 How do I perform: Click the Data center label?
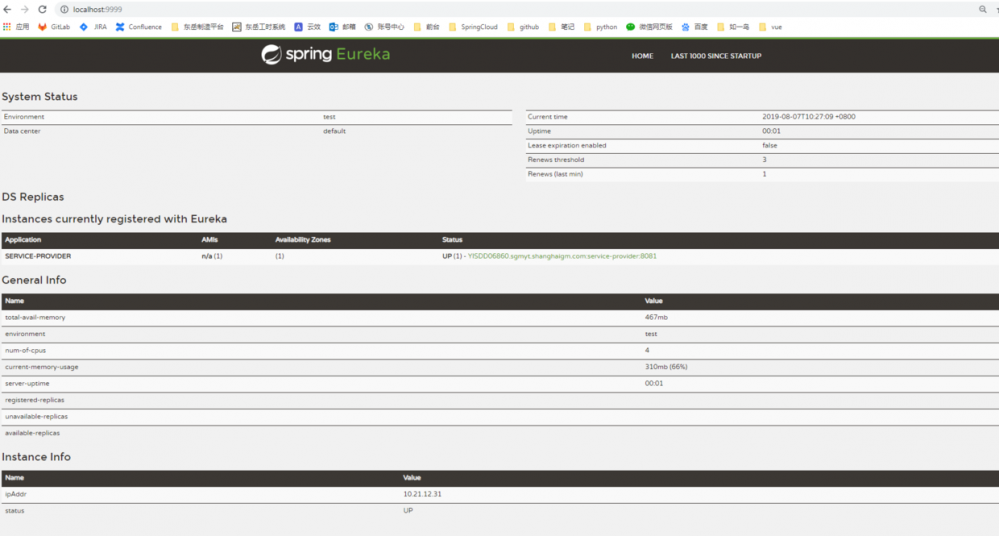[x=22, y=131]
